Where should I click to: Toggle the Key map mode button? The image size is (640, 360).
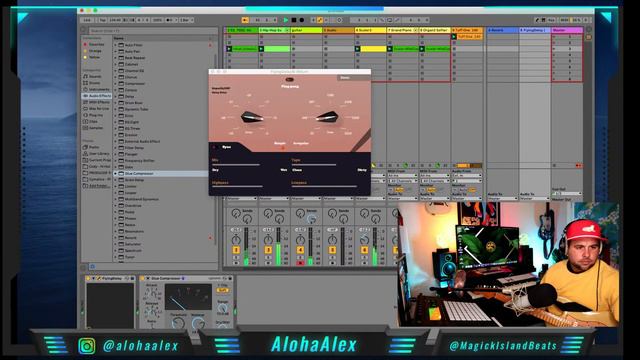(552, 20)
